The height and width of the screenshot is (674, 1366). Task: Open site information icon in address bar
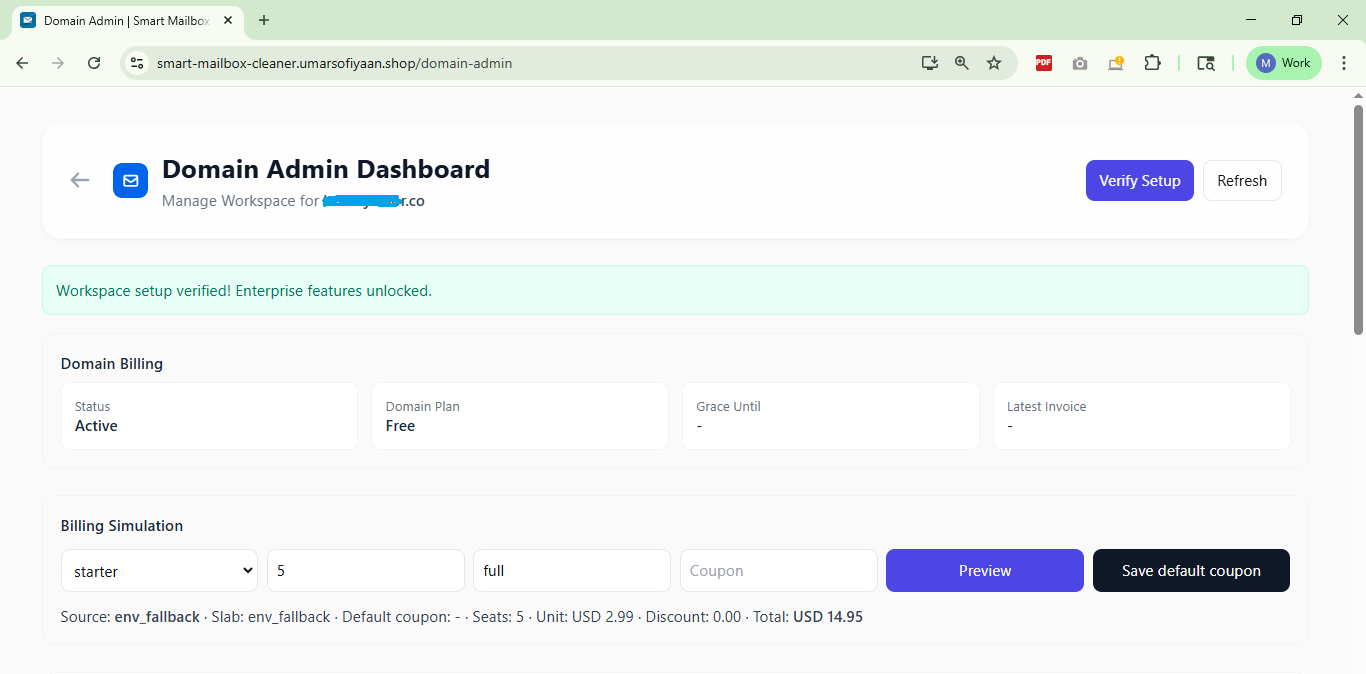138,63
